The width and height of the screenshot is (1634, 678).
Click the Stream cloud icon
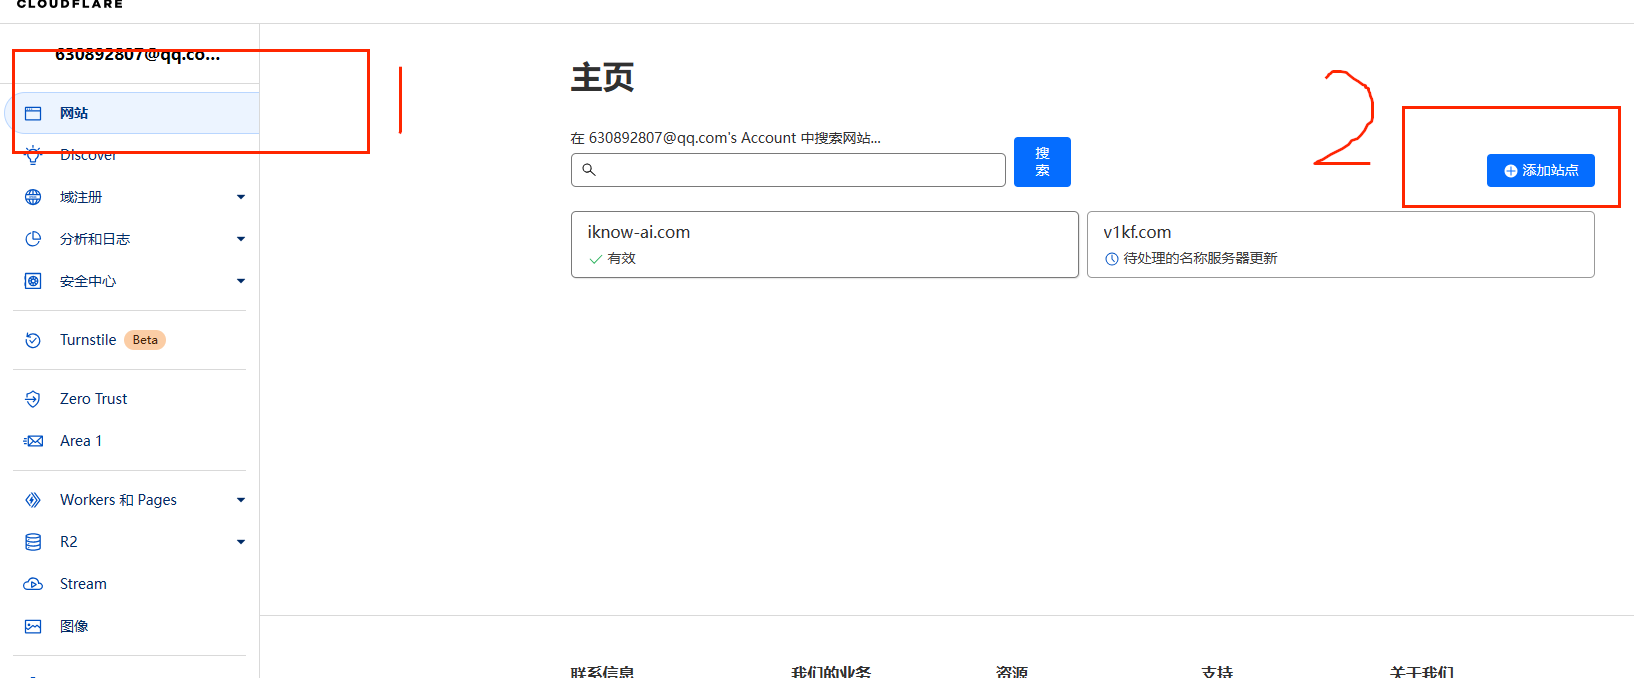coord(33,584)
